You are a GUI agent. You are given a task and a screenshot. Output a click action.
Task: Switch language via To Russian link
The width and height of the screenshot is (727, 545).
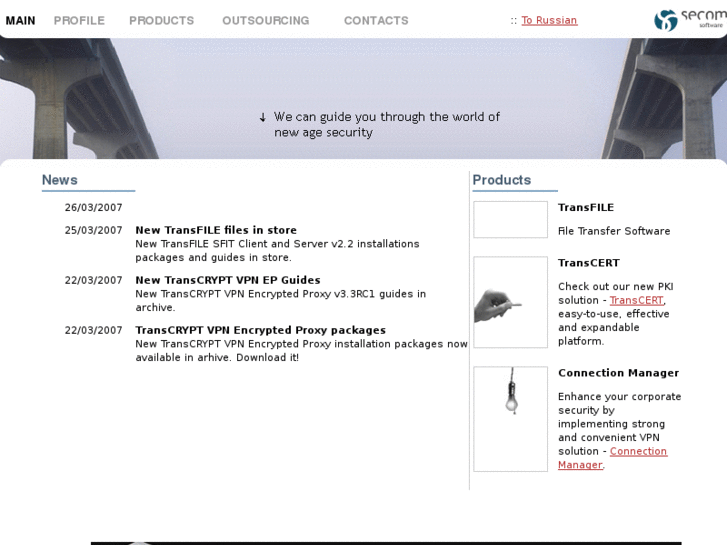tap(549, 20)
